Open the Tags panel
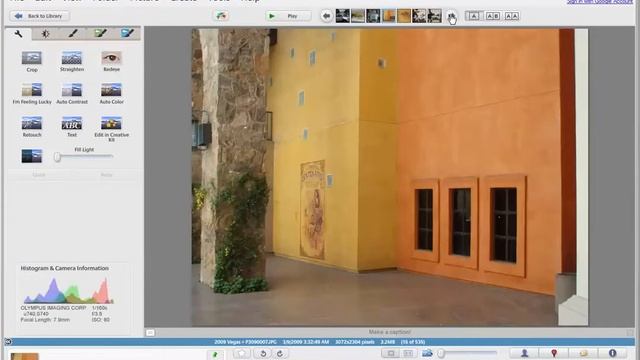The image size is (640, 360). (x=583, y=353)
